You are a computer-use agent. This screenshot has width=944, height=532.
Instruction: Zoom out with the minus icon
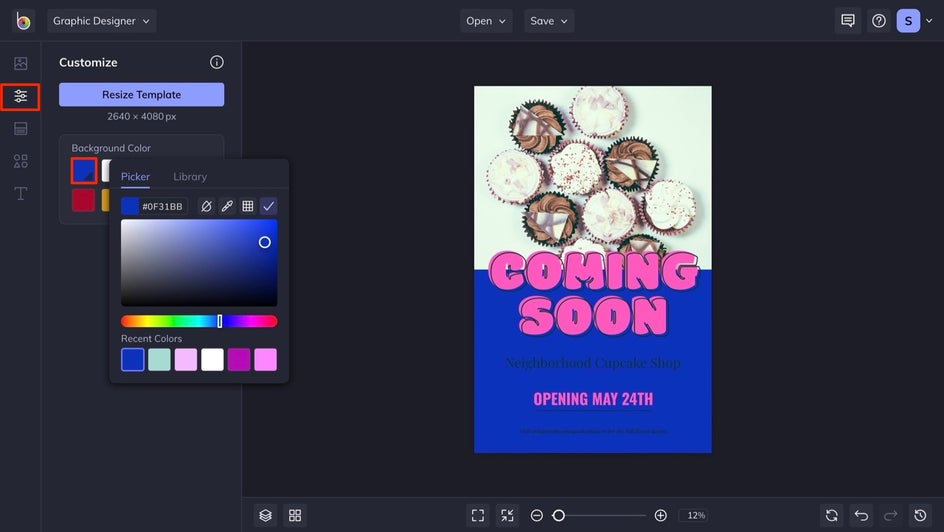click(536, 515)
